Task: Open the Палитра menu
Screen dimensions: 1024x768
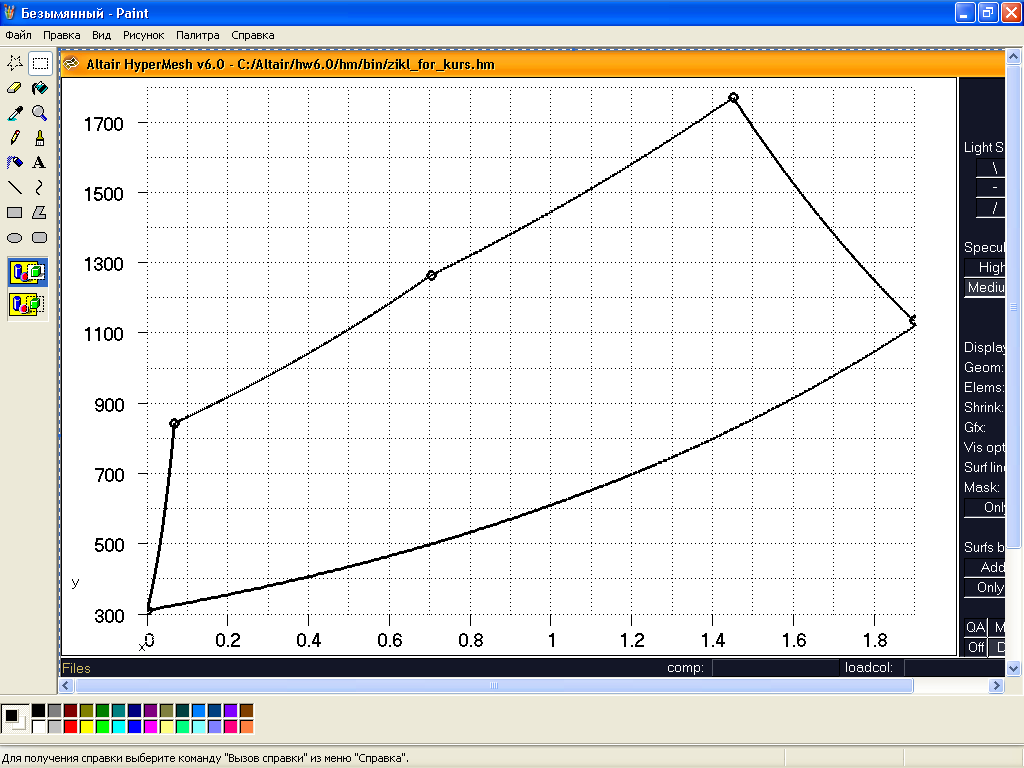Action: tap(198, 35)
